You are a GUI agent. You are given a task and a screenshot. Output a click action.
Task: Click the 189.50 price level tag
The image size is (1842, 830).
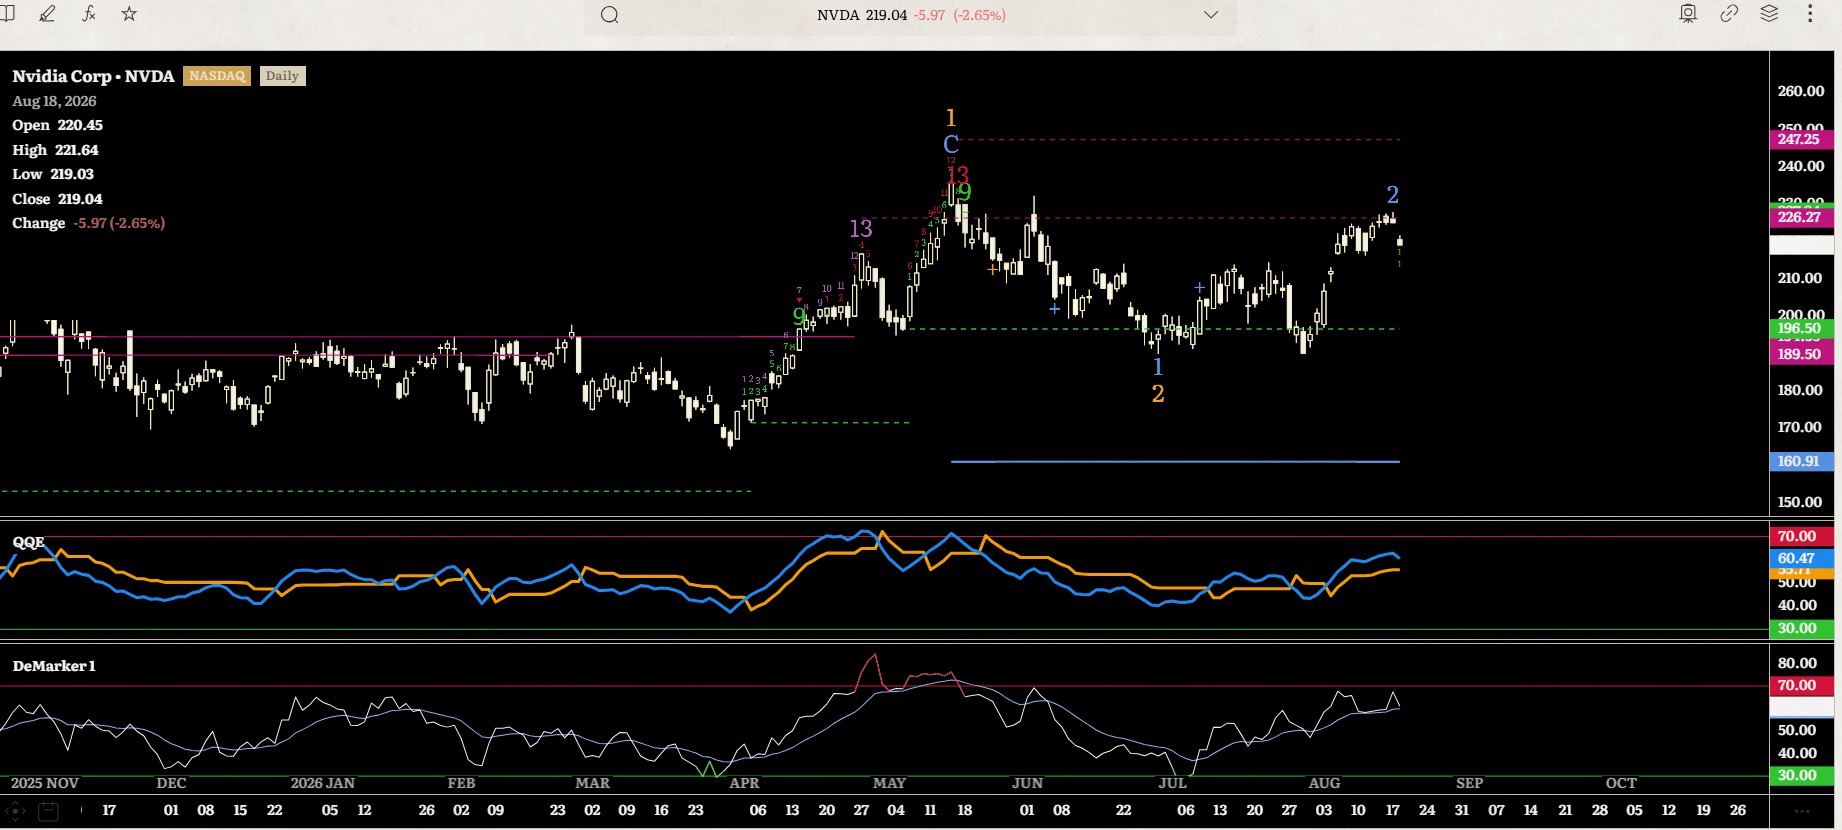pyautogui.click(x=1800, y=354)
